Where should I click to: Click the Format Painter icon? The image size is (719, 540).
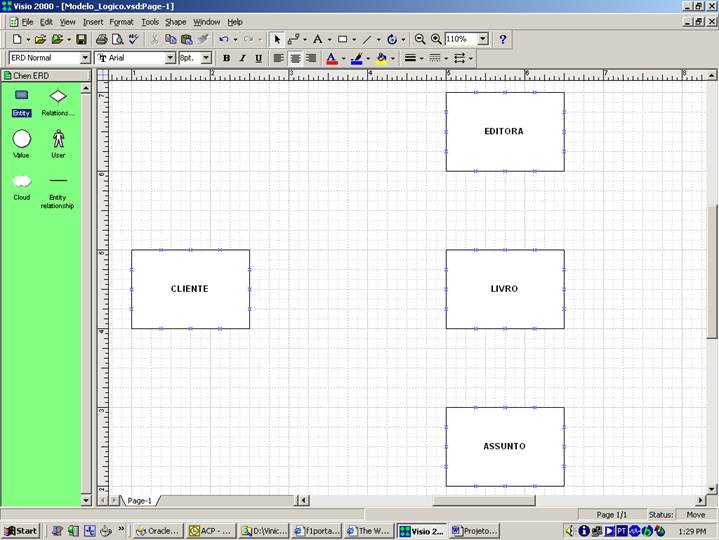point(203,39)
